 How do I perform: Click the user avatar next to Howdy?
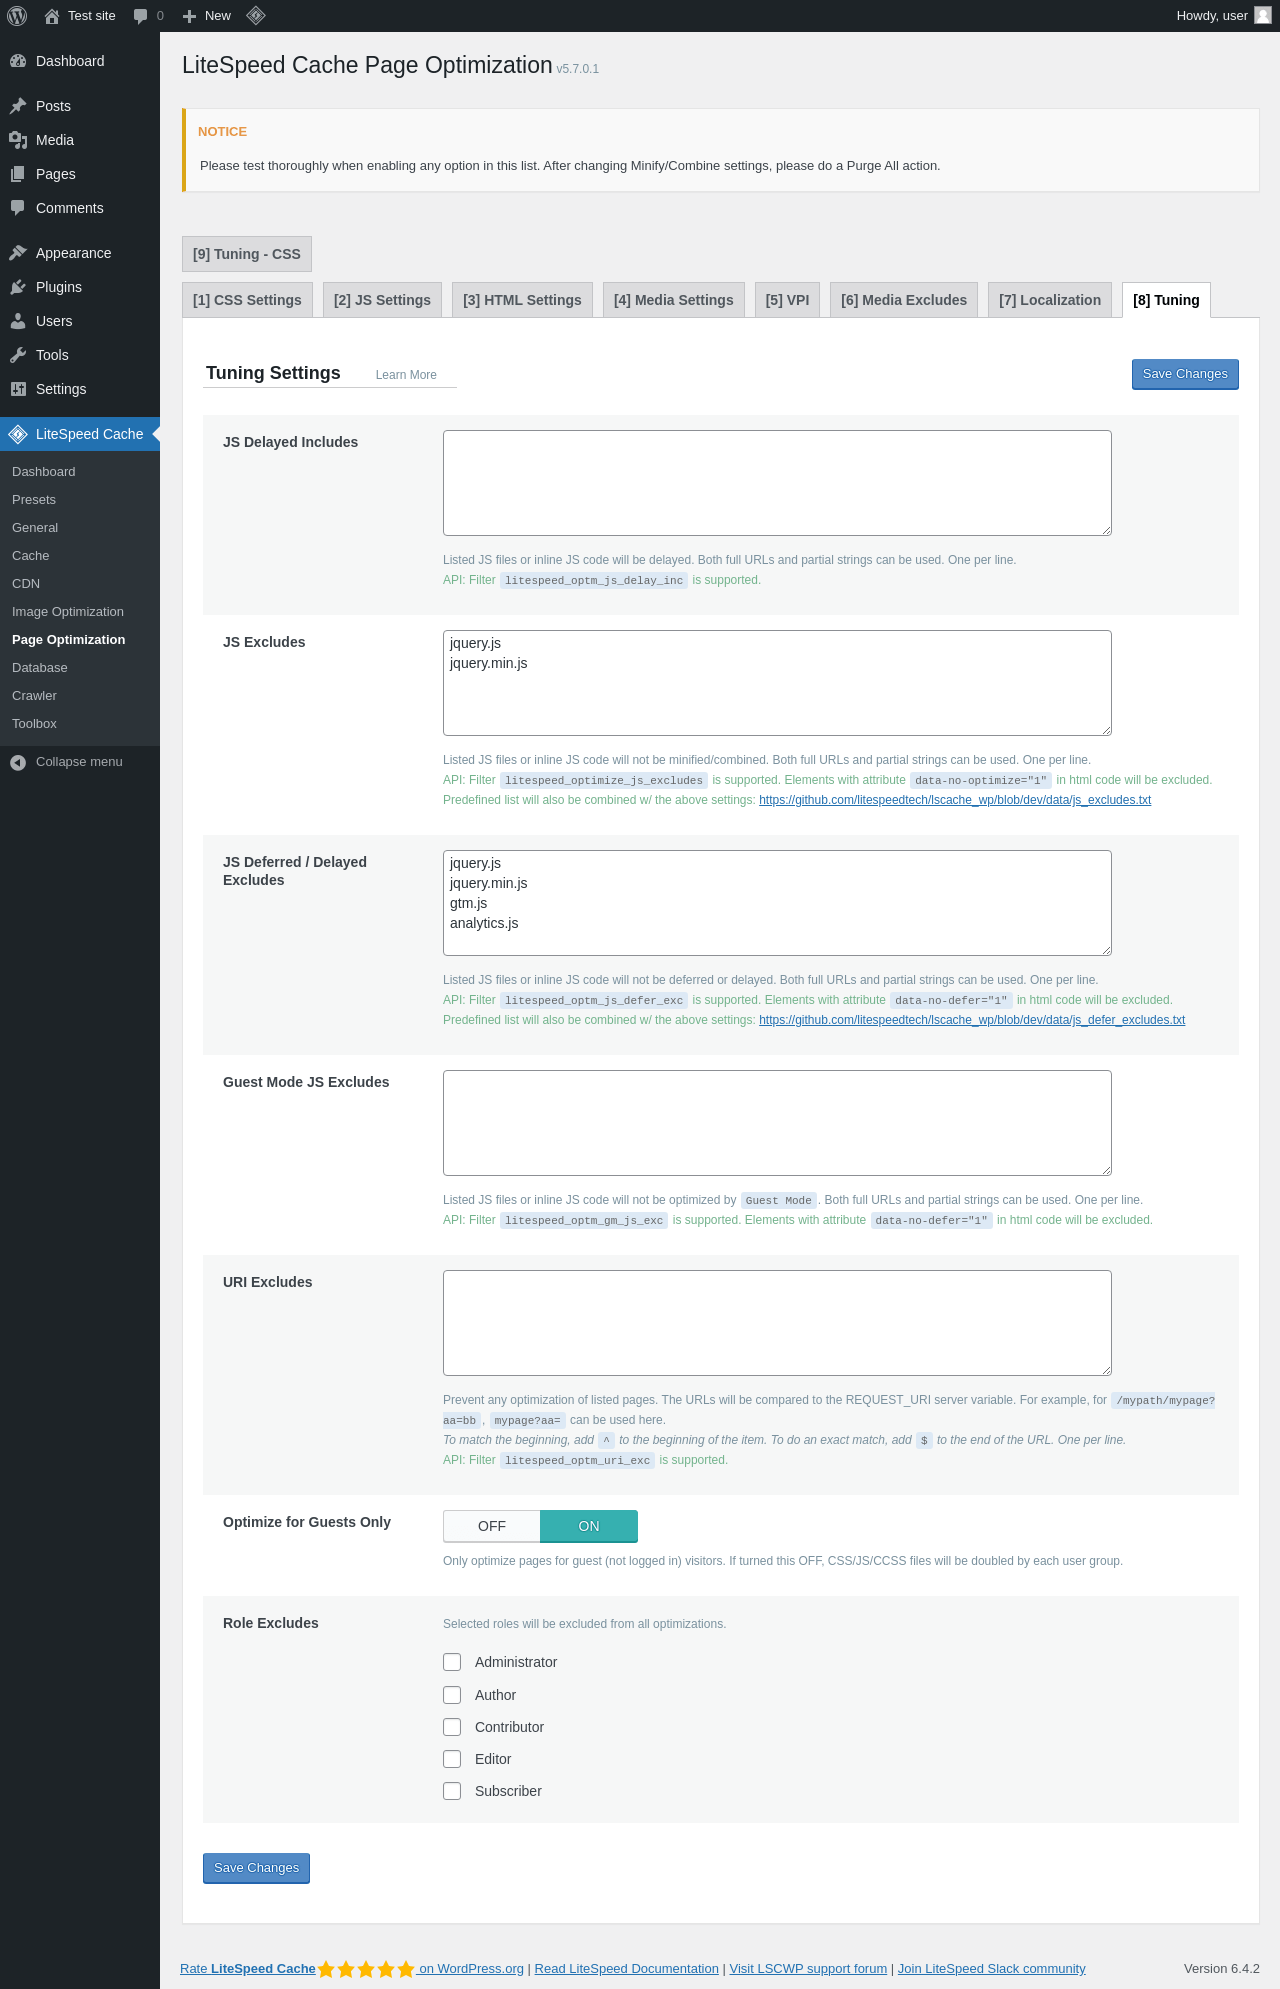coord(1263,16)
